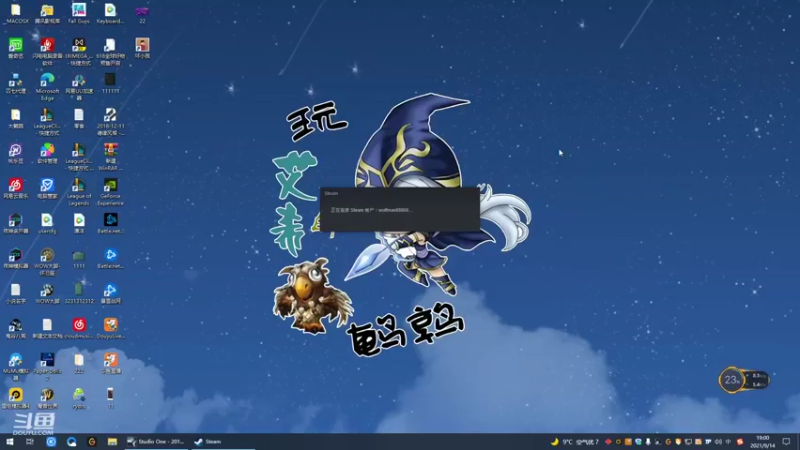Switch to Studio One taskbar window

(156, 441)
